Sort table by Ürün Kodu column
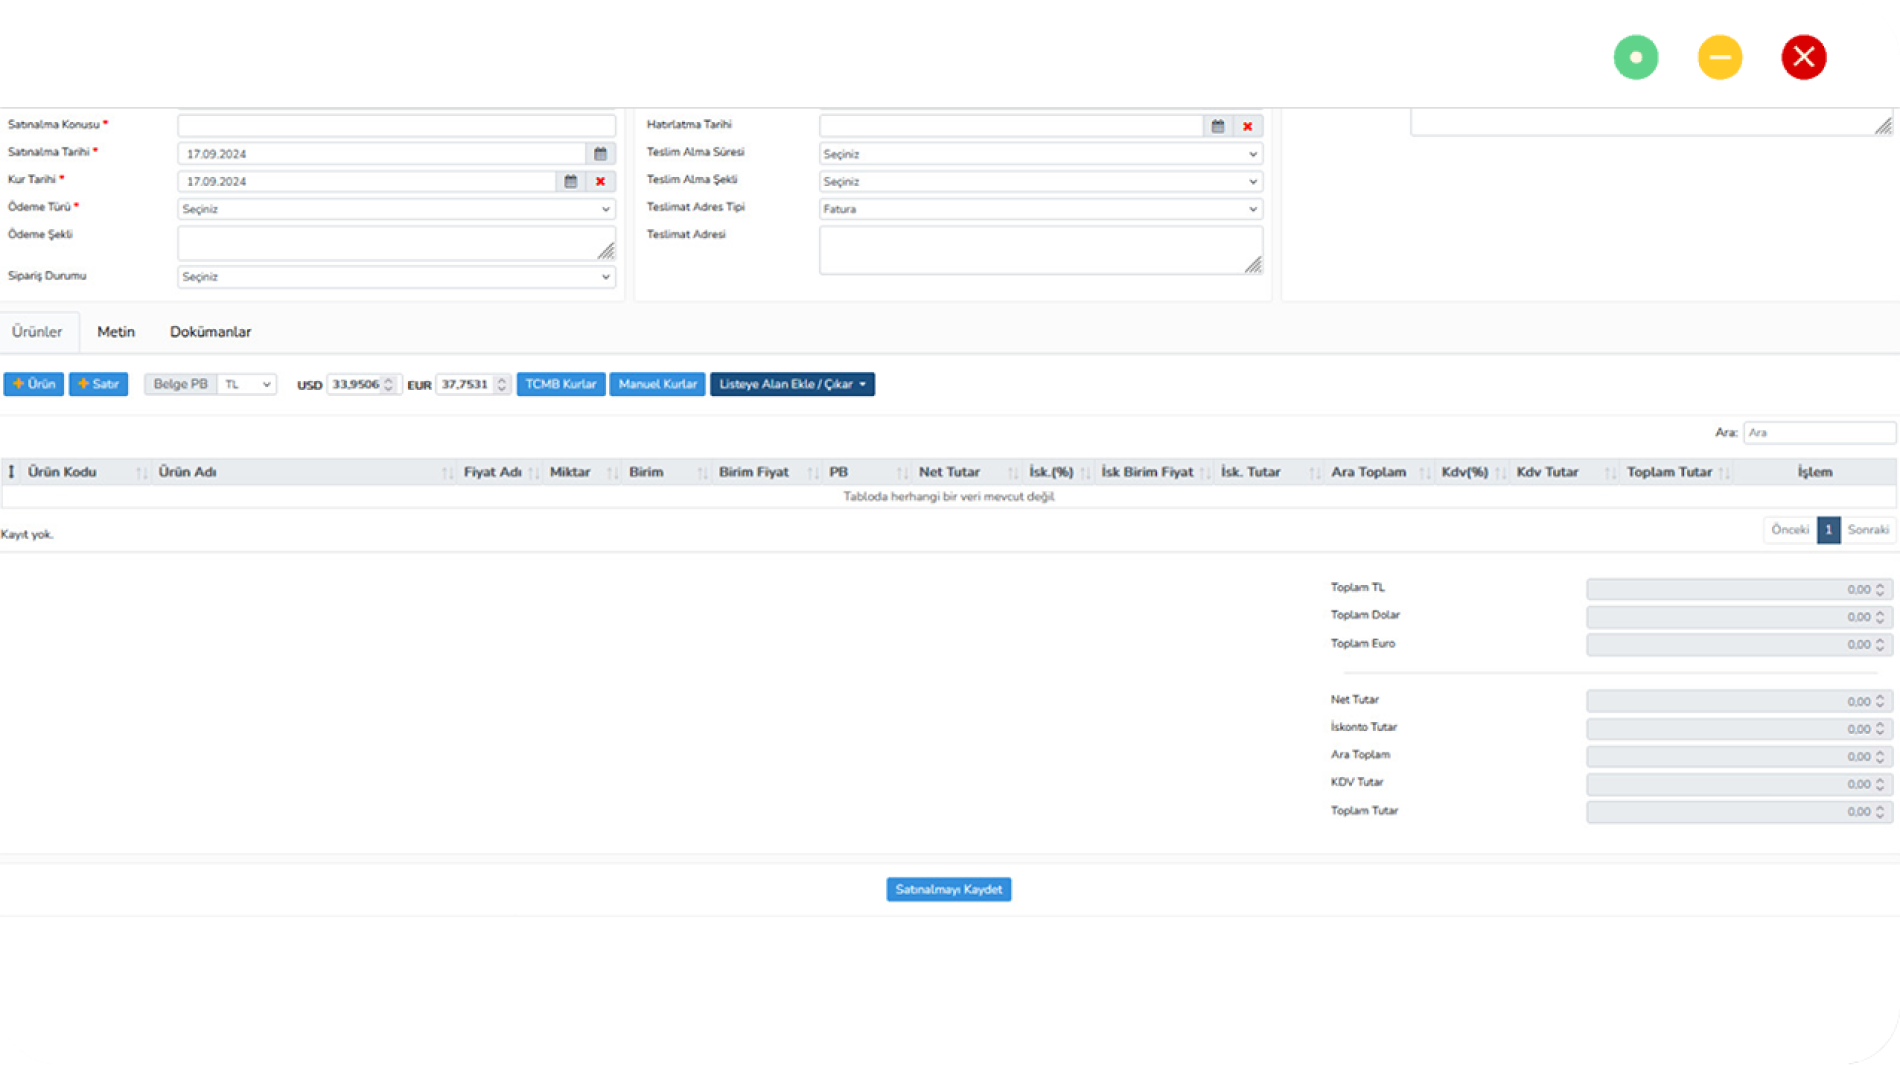Screen dimensions: 1900x1065 coord(86,472)
